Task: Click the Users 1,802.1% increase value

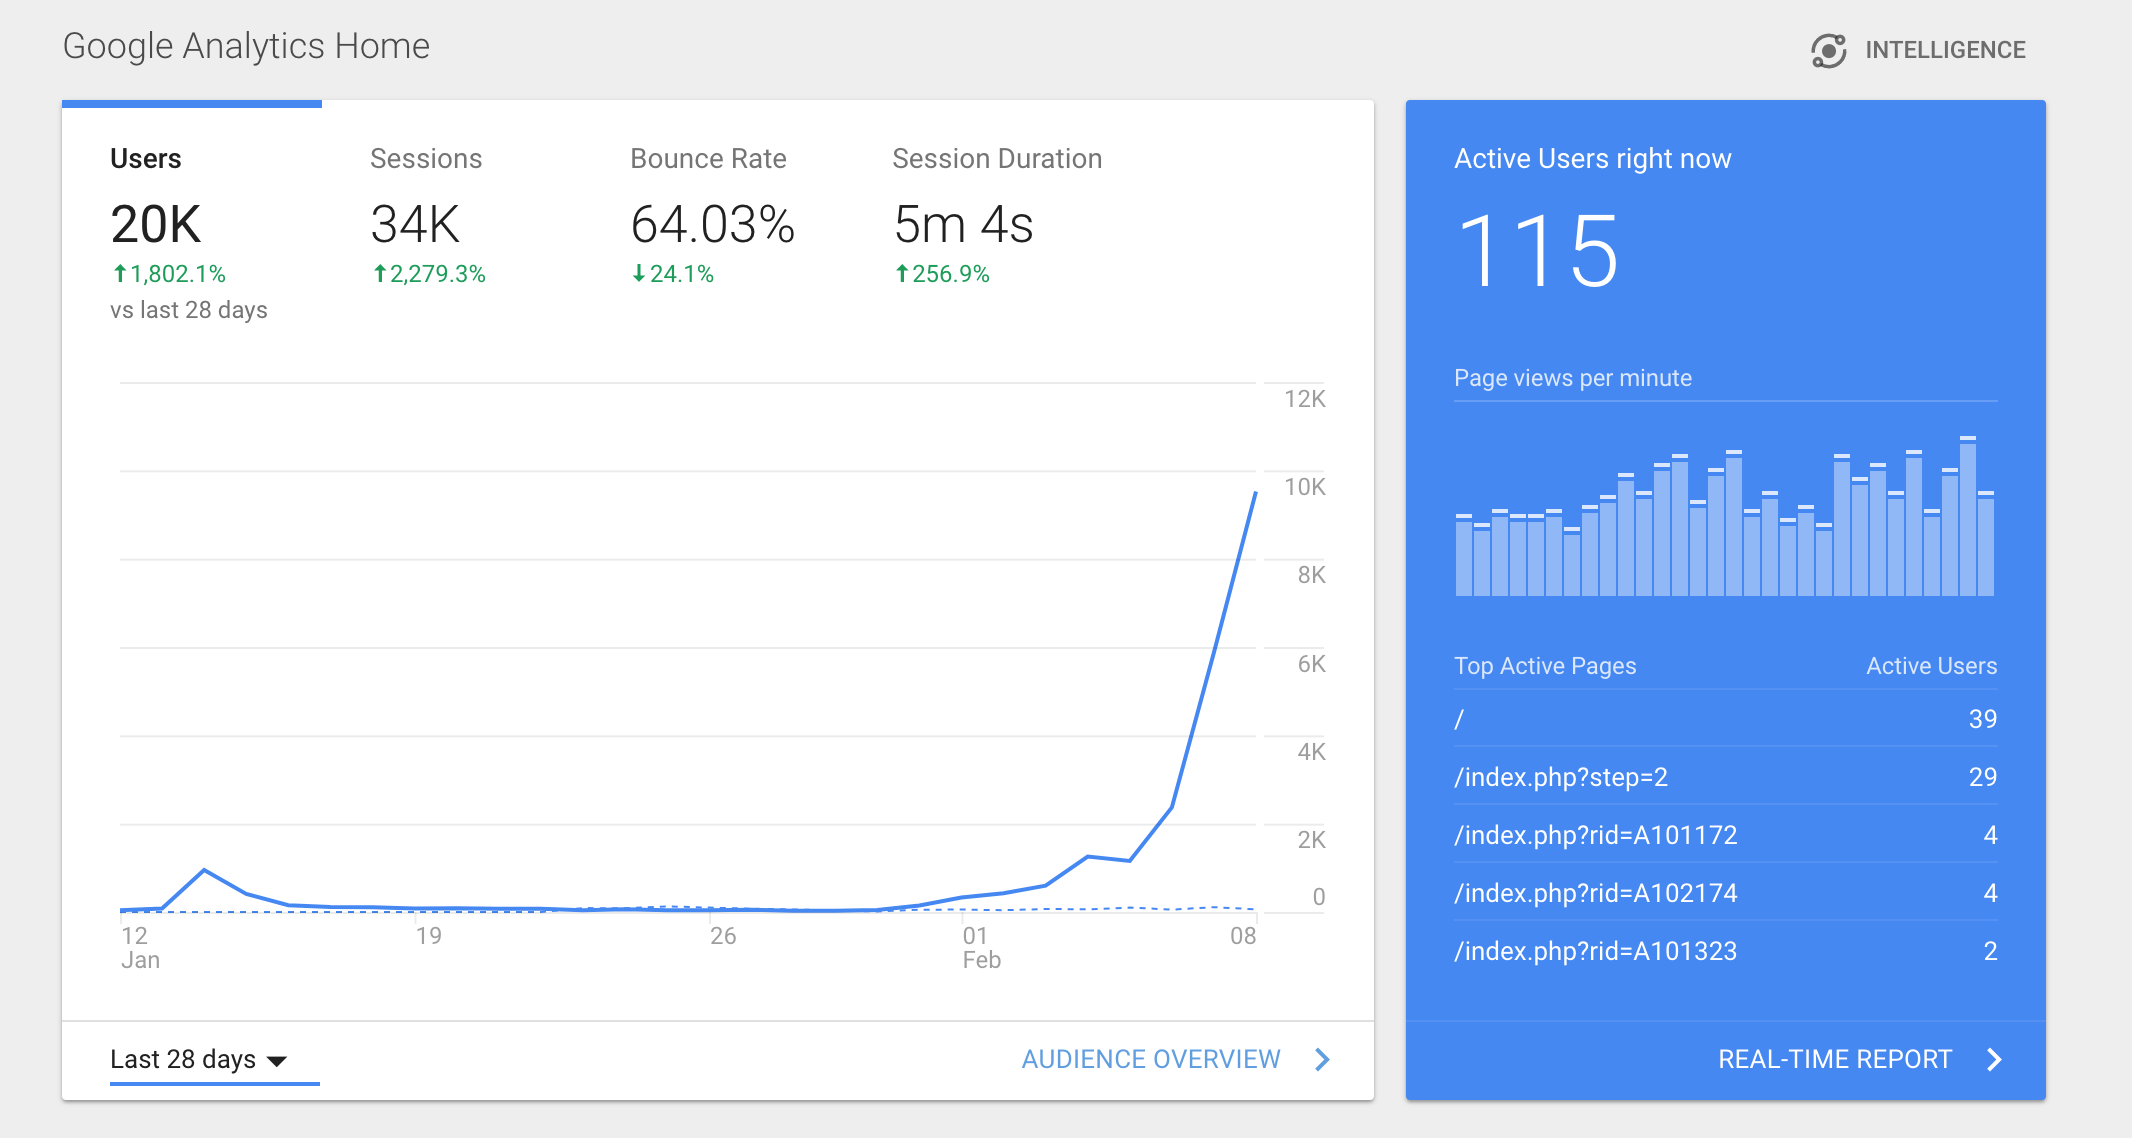Action: (x=169, y=274)
